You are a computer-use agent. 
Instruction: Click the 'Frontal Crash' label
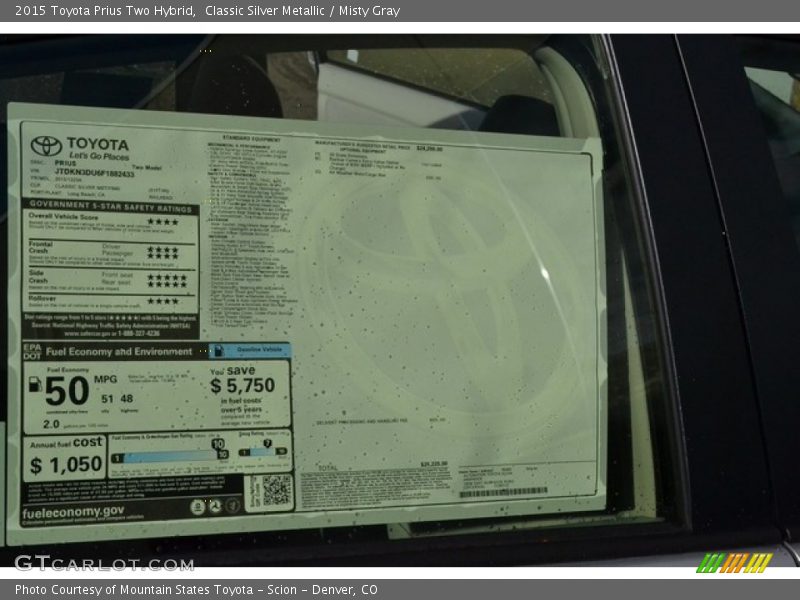tap(40, 247)
